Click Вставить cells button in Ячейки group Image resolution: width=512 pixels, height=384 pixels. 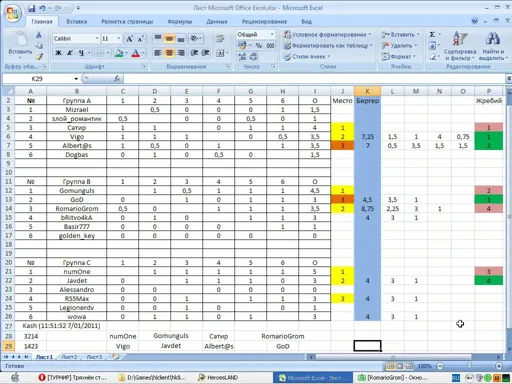(400, 34)
